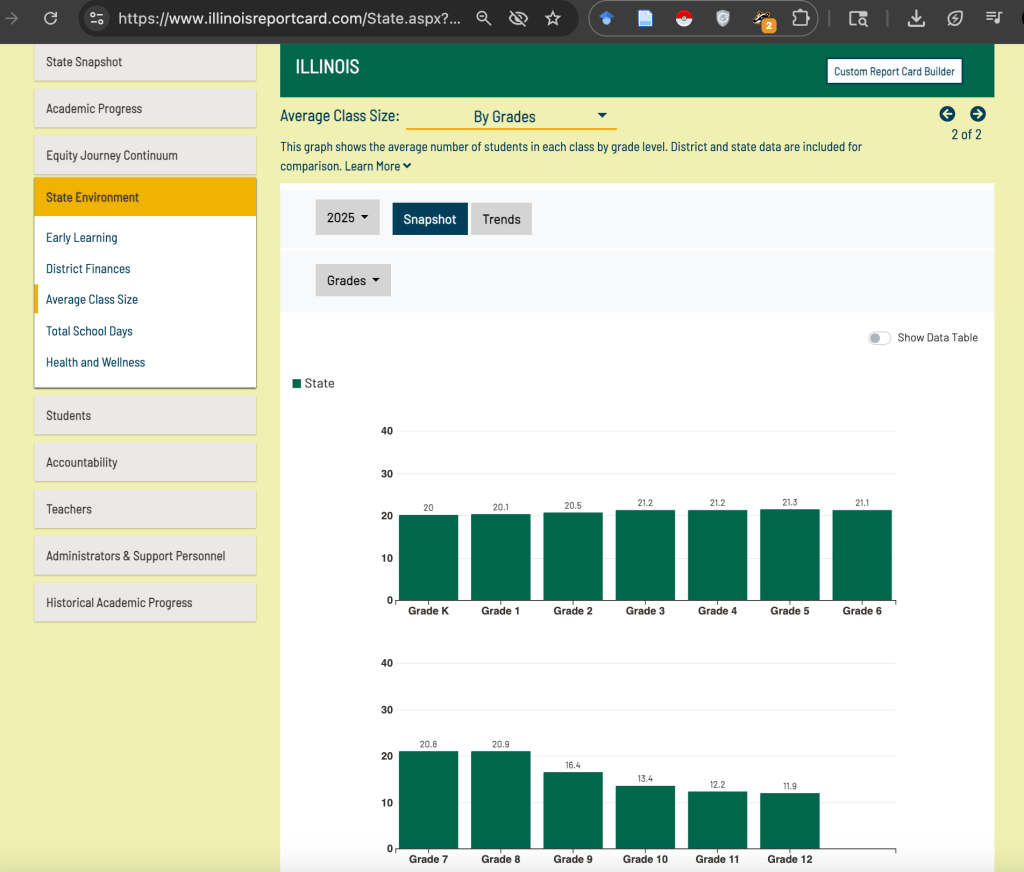Open the browser downloads icon
Screen dimensions: 1024x872
coord(916,18)
